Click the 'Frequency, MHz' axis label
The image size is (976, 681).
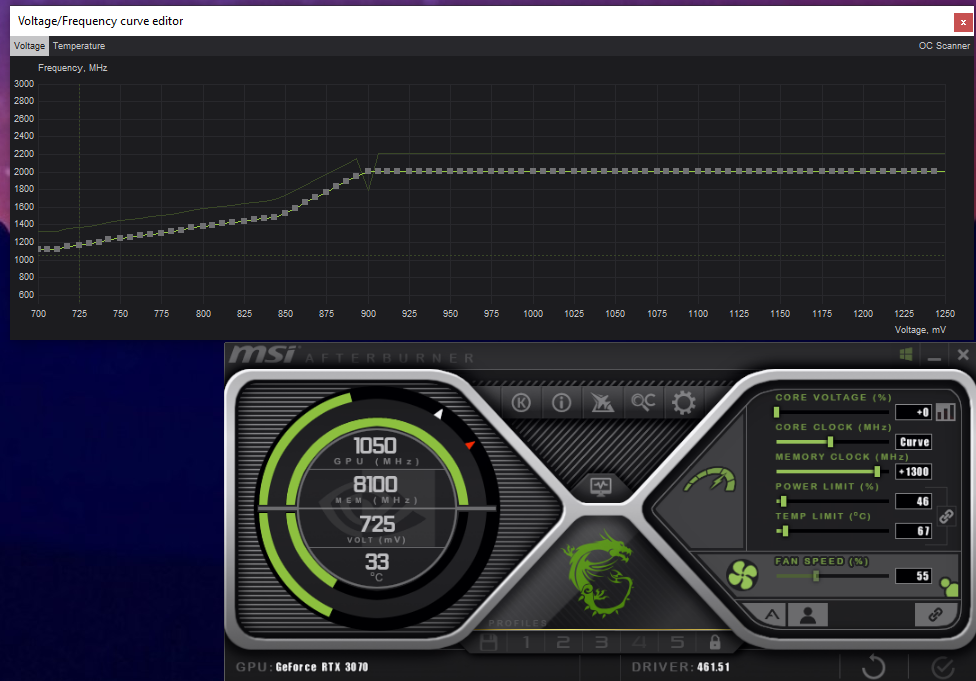tap(73, 68)
